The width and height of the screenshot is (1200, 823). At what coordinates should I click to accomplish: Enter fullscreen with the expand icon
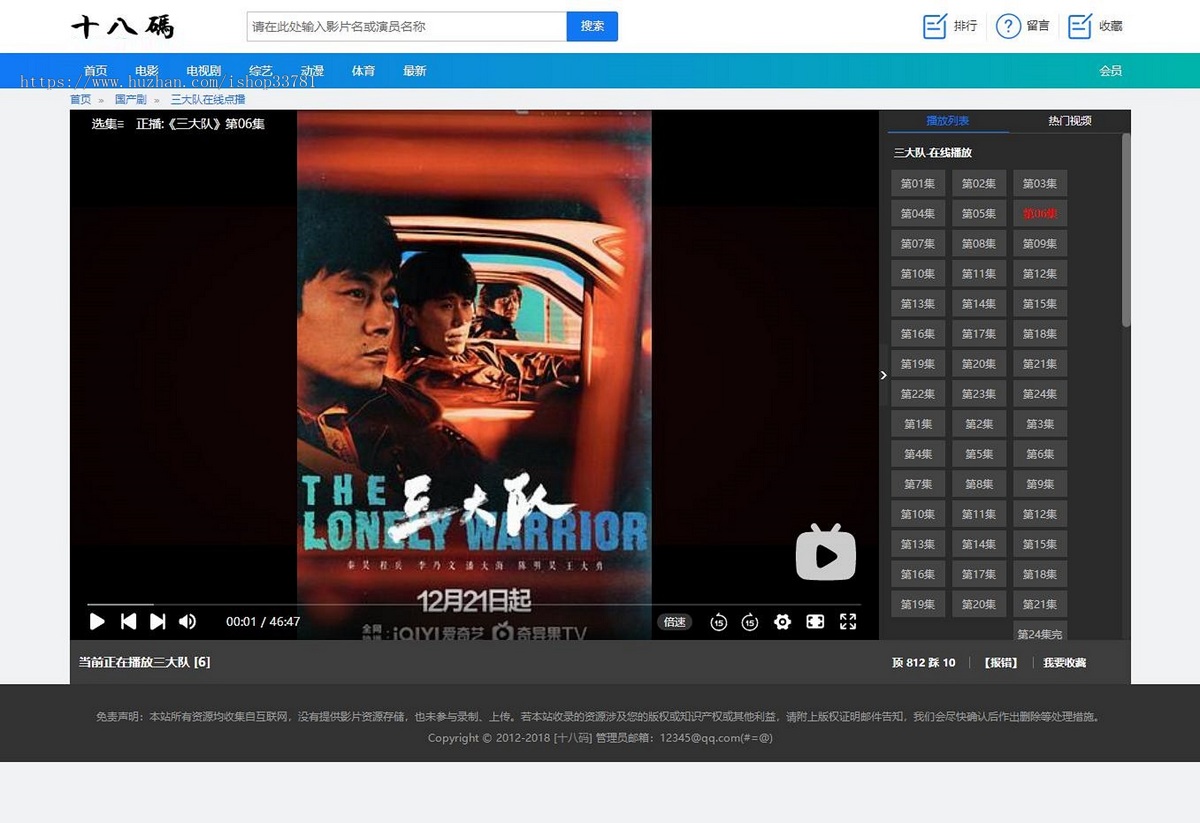tap(848, 622)
